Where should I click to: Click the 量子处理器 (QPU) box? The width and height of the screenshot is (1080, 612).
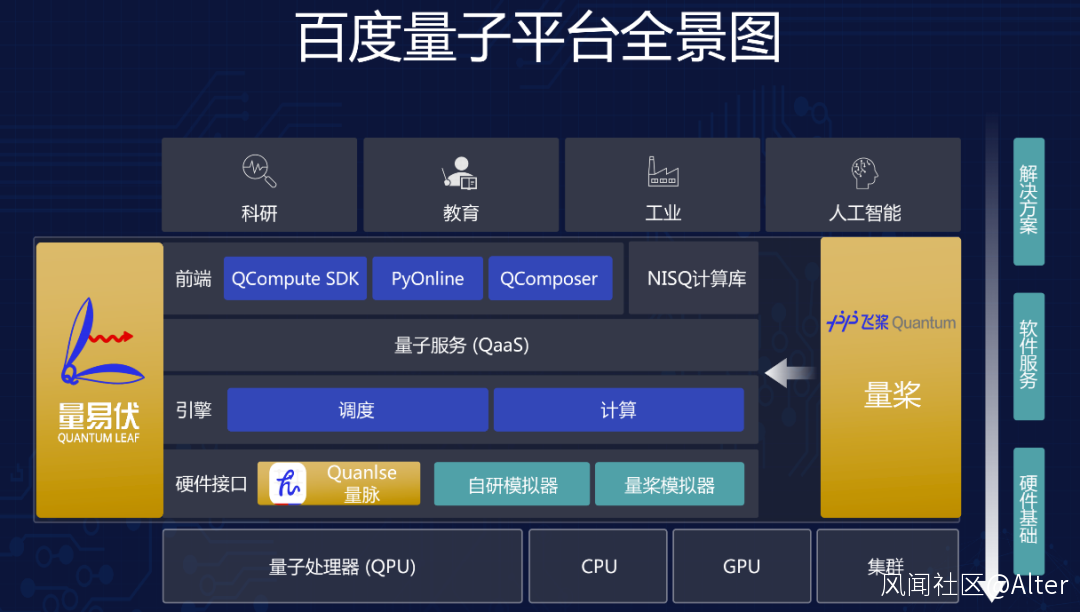point(342,566)
